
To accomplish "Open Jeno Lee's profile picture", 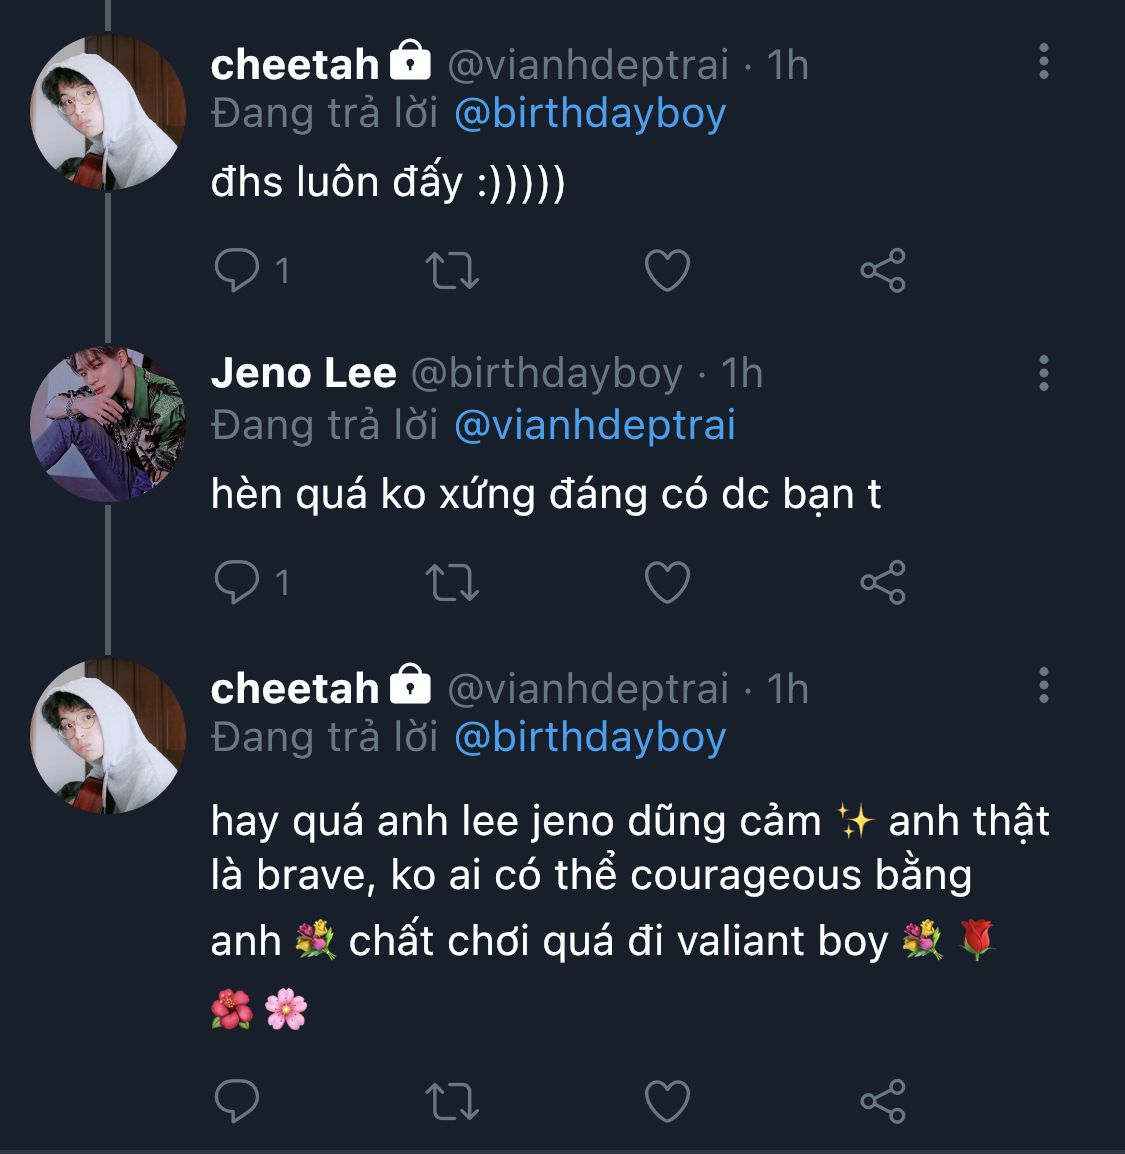I will pos(108,424).
